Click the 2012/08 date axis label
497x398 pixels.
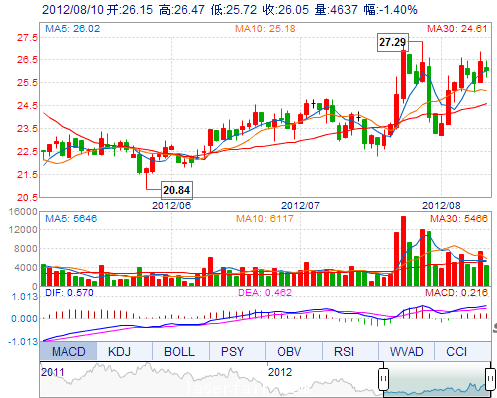tap(441, 205)
